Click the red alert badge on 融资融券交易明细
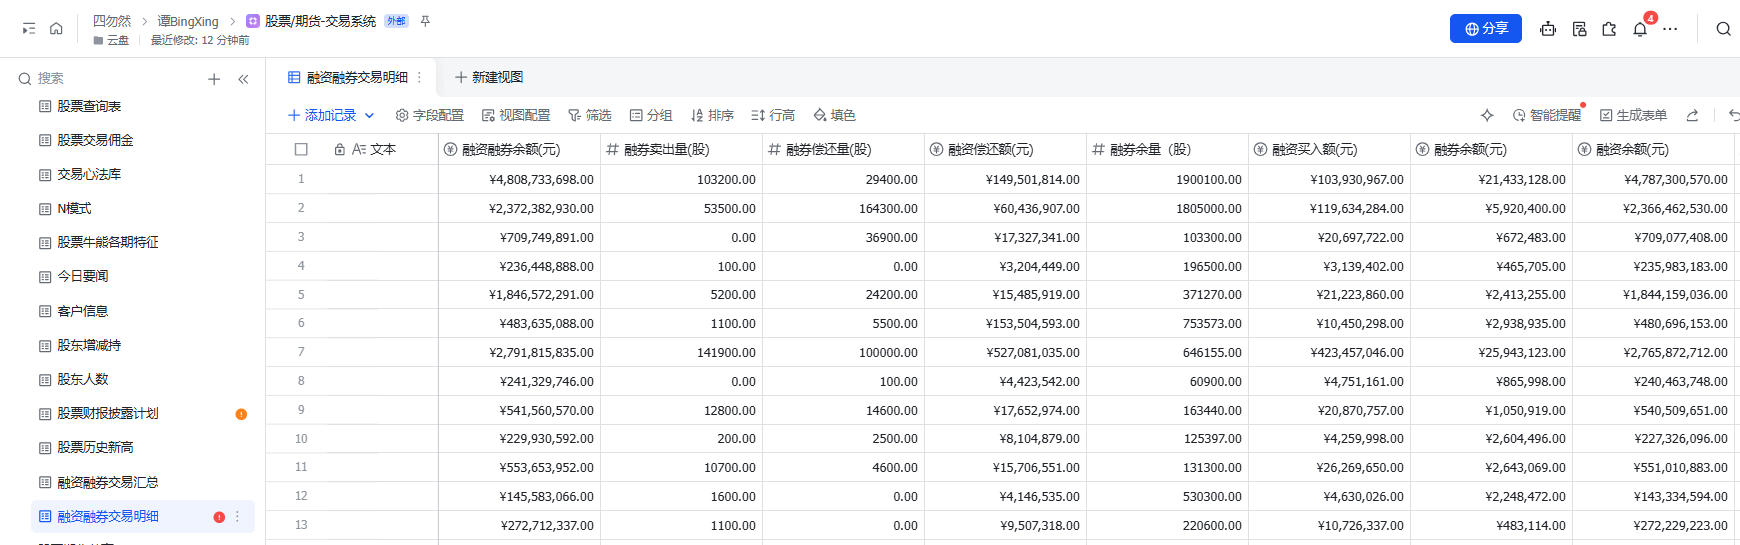Image resolution: width=1740 pixels, height=545 pixels. pos(219,517)
